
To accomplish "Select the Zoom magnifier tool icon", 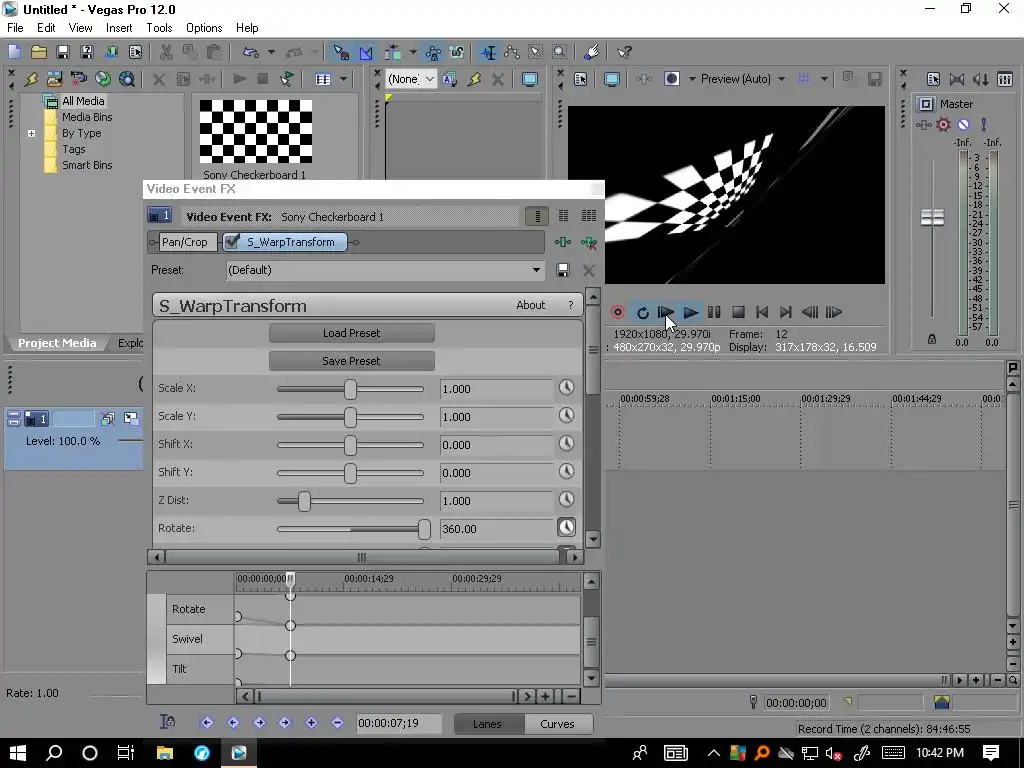I will point(560,52).
